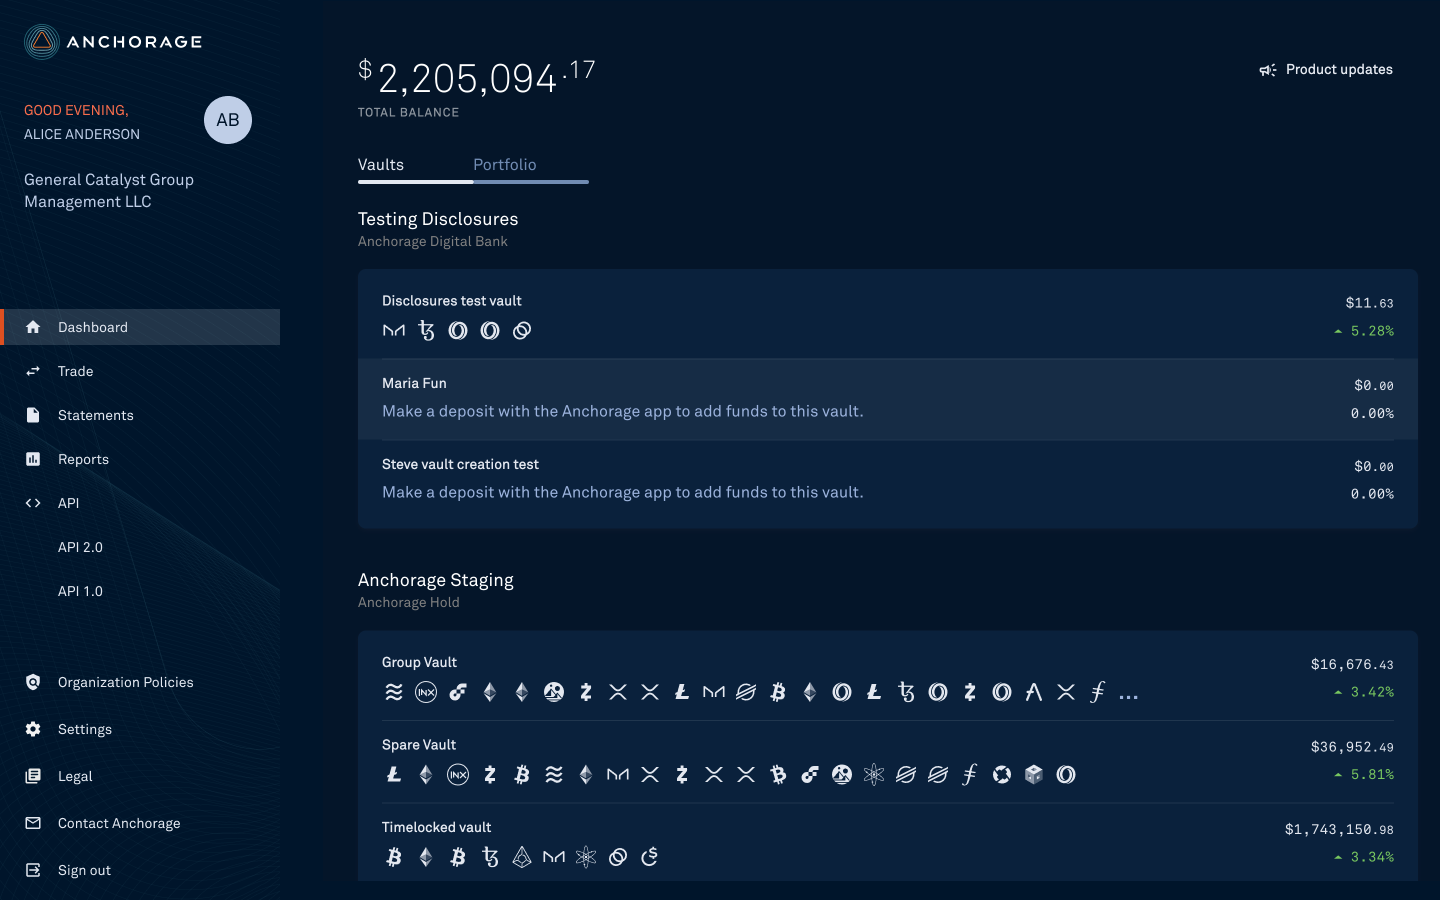Click the Testing Disclosures heading

tap(438, 219)
